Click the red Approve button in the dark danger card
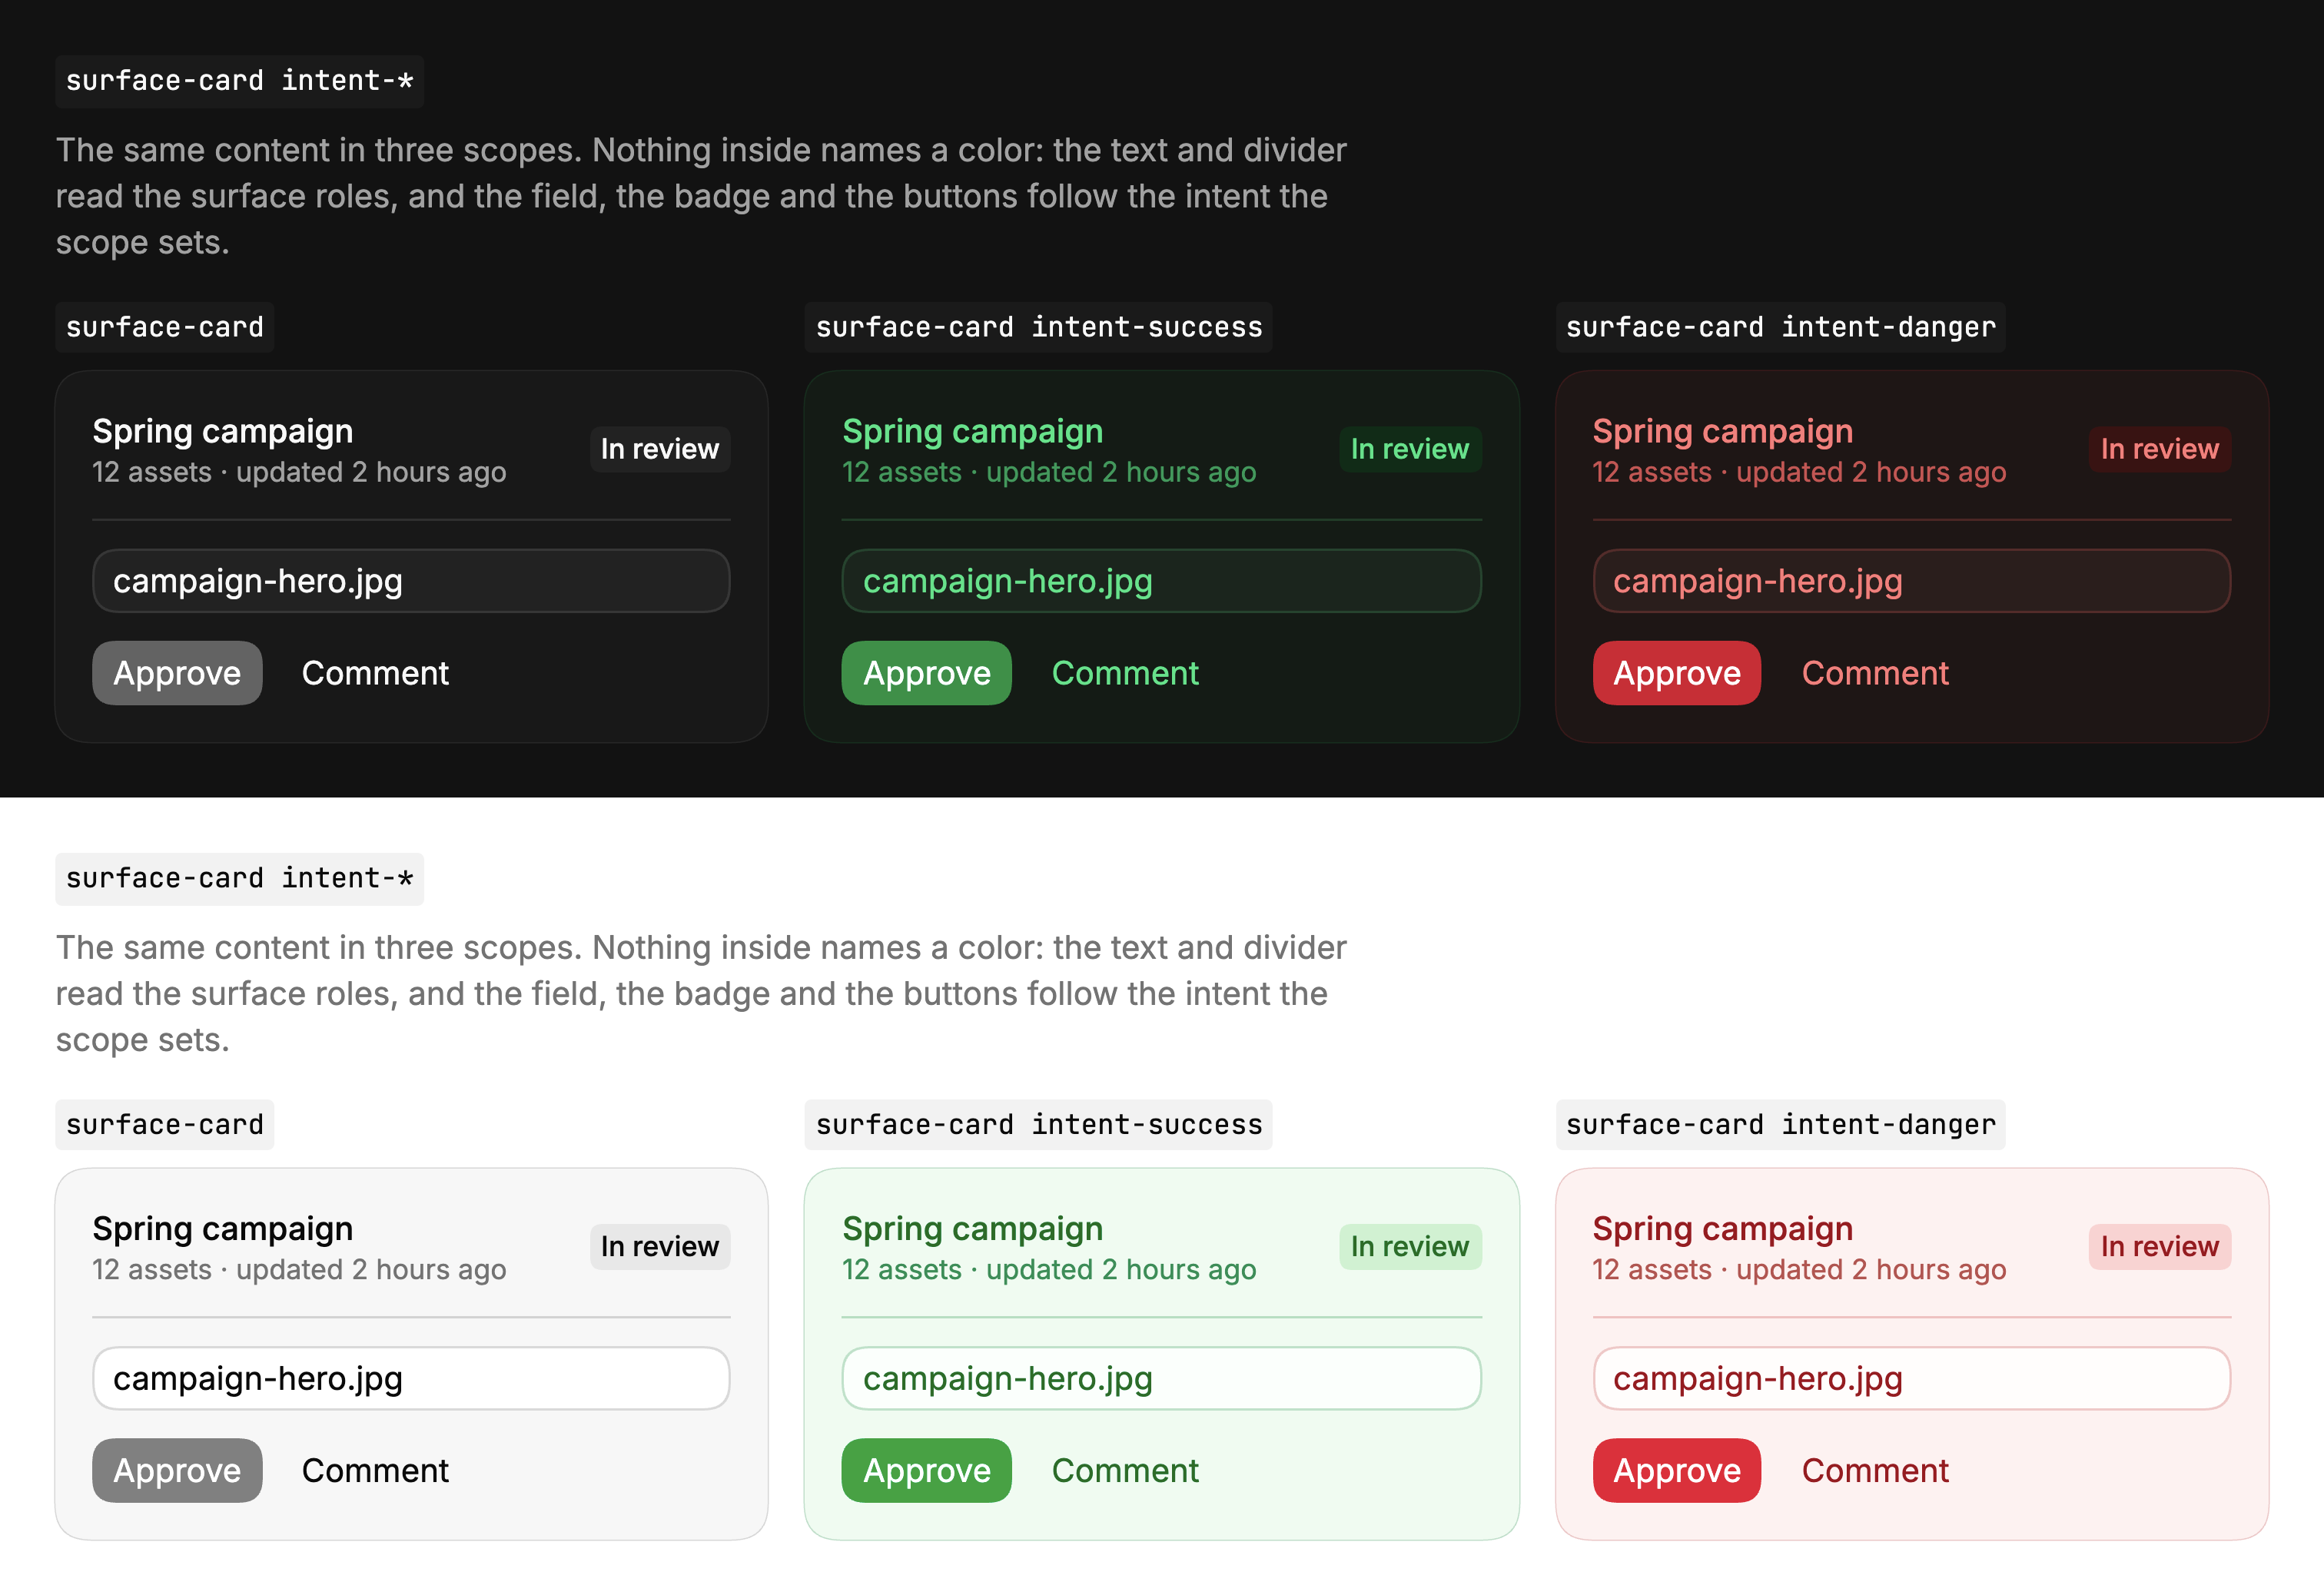 point(1677,673)
